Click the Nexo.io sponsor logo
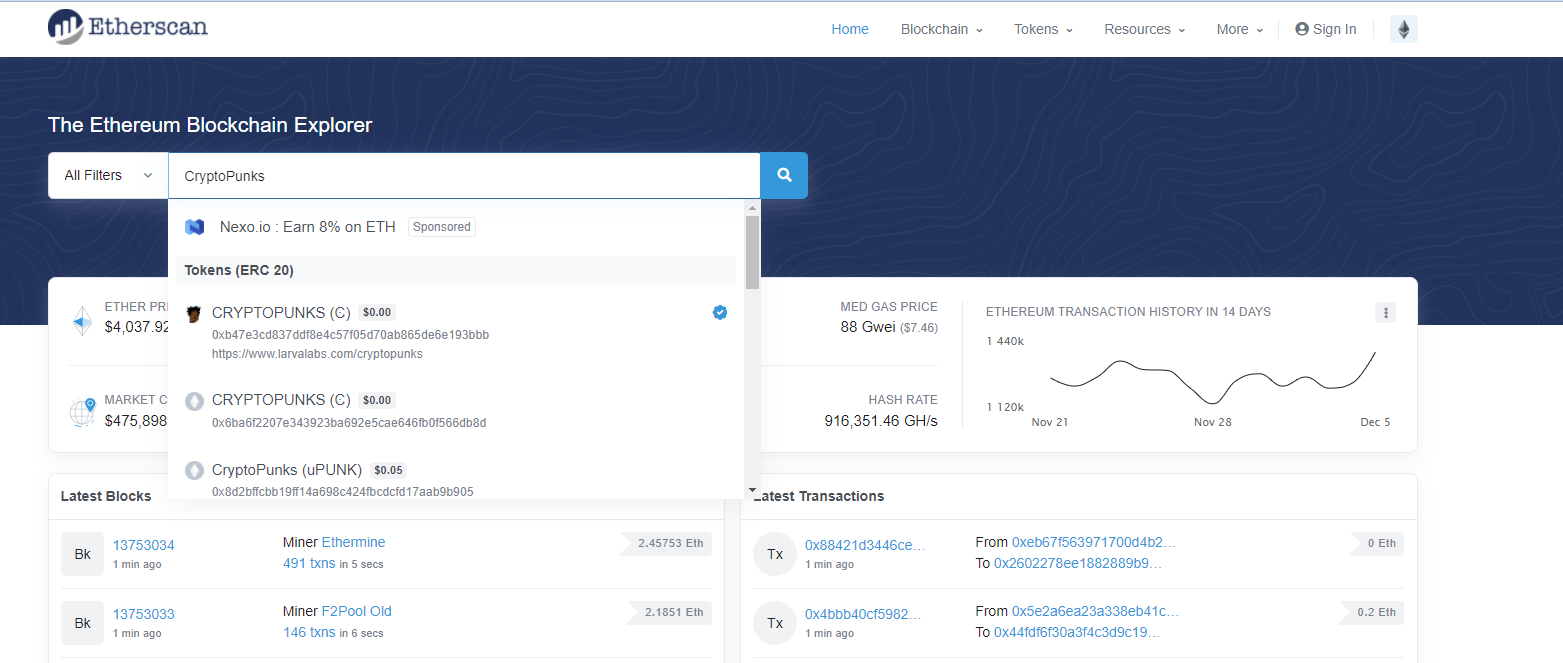Screen dimensions: 1563x663 (195, 227)
